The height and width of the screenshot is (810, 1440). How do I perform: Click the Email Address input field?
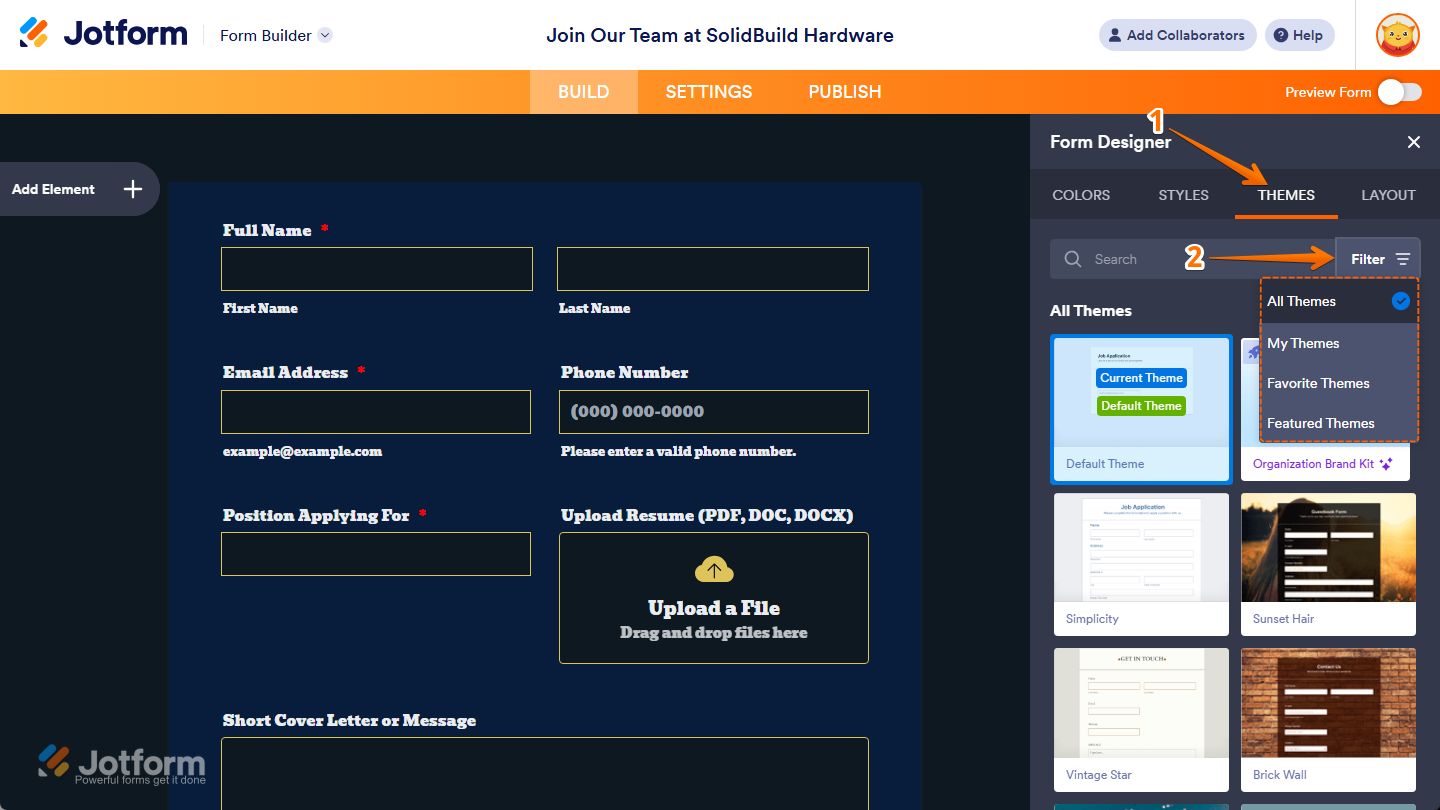pyautogui.click(x=376, y=412)
